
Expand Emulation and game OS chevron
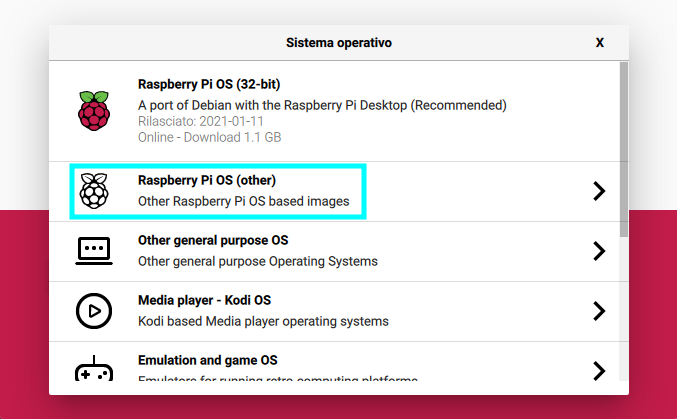pos(599,371)
